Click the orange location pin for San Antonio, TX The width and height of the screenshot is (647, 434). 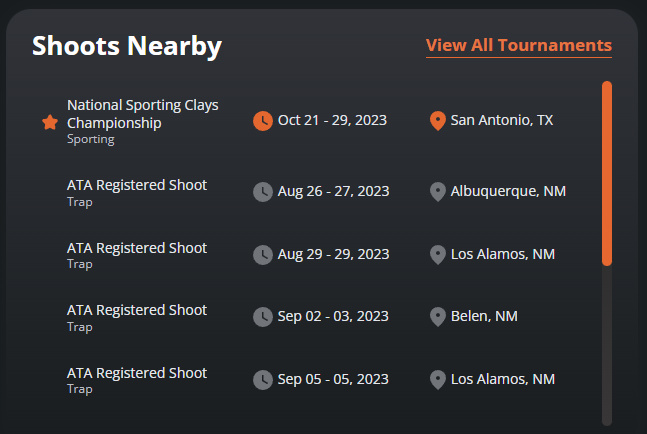(x=438, y=121)
